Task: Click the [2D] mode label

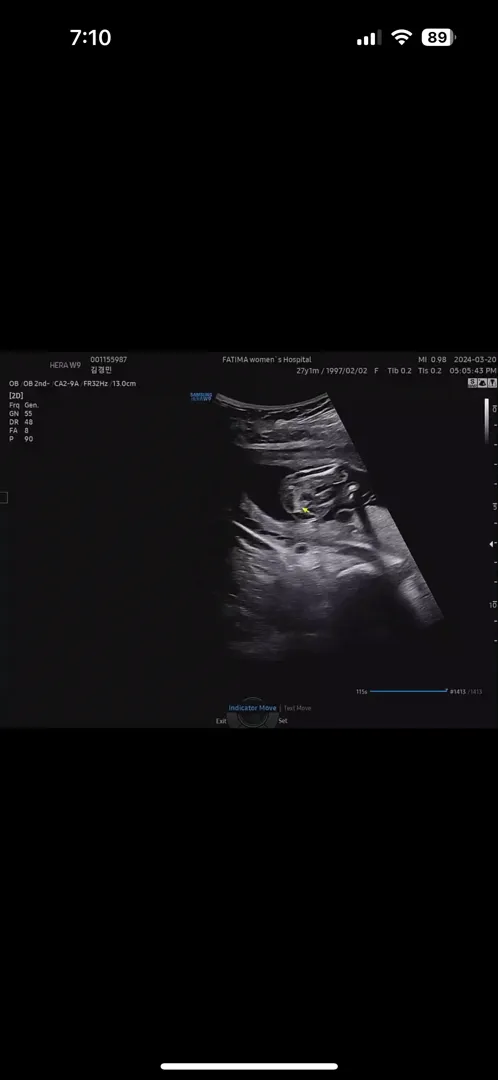Action: pyautogui.click(x=16, y=396)
